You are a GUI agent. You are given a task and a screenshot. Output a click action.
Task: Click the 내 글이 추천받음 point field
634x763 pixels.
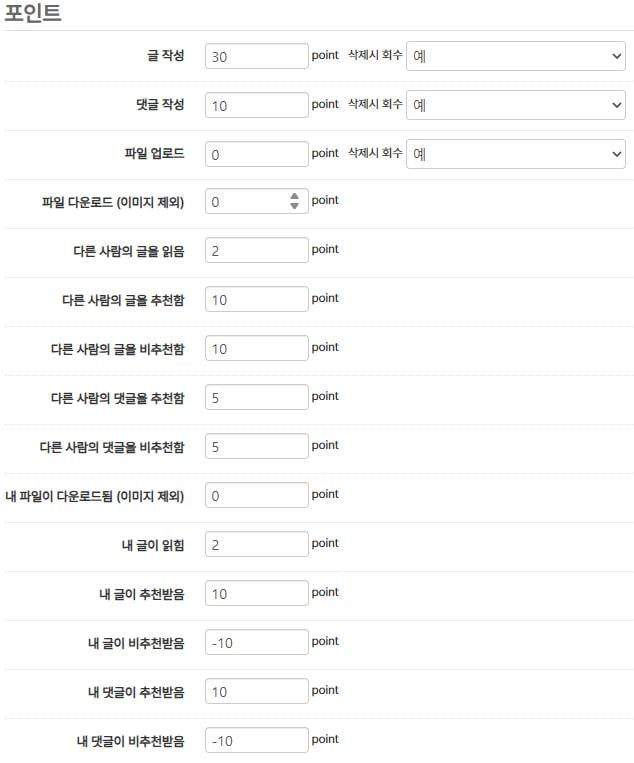(x=256, y=594)
